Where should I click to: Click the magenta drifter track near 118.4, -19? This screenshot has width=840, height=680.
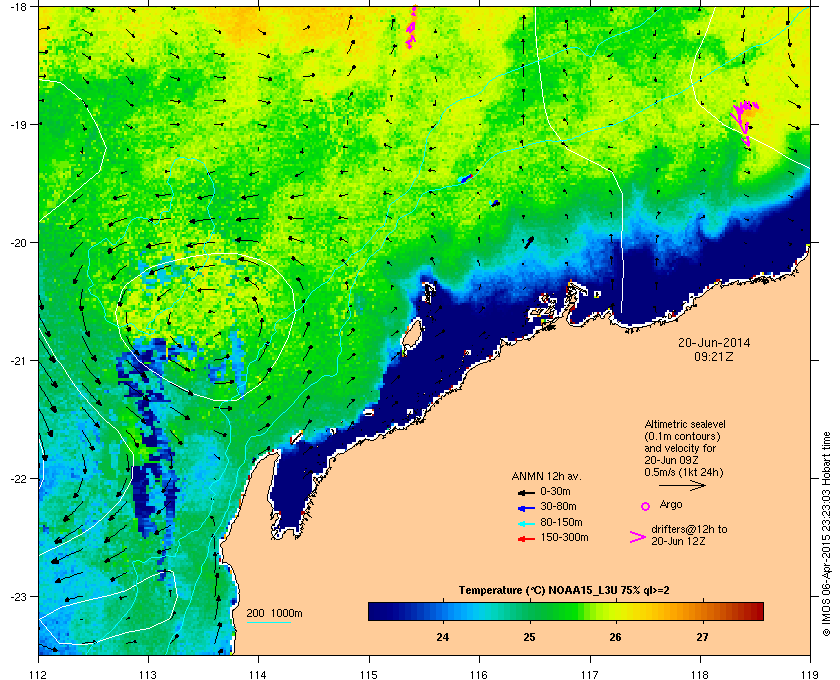coord(745,122)
